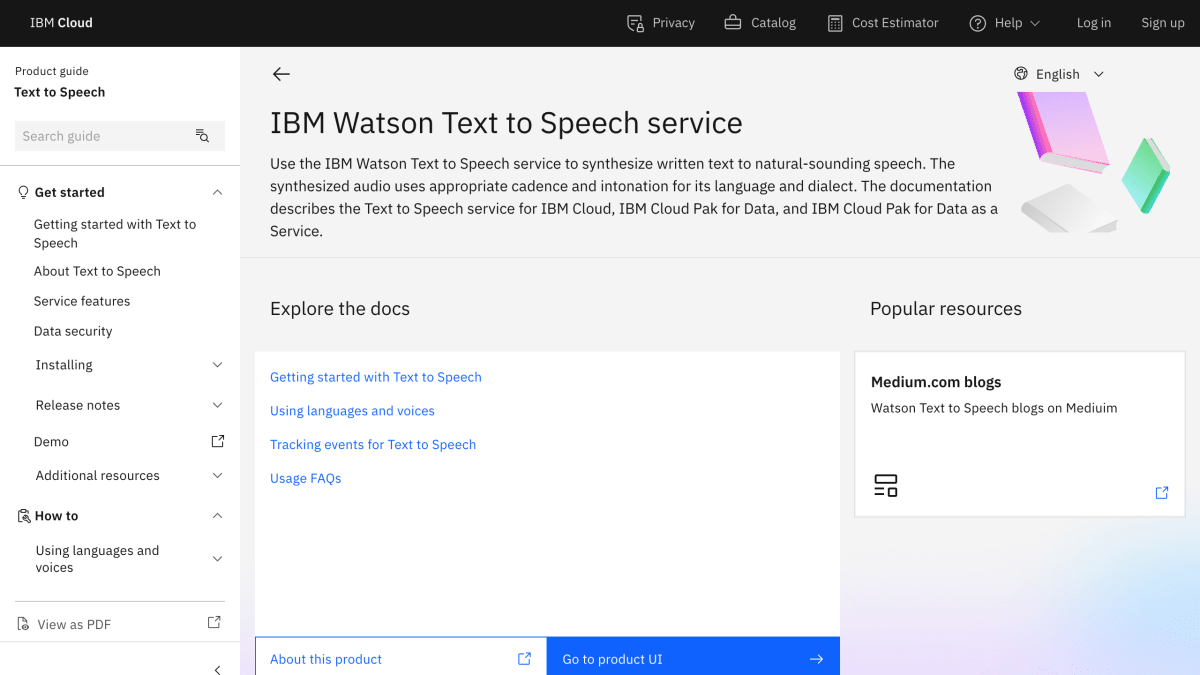Click external link icon on Medium.com blogs card

click(1162, 493)
